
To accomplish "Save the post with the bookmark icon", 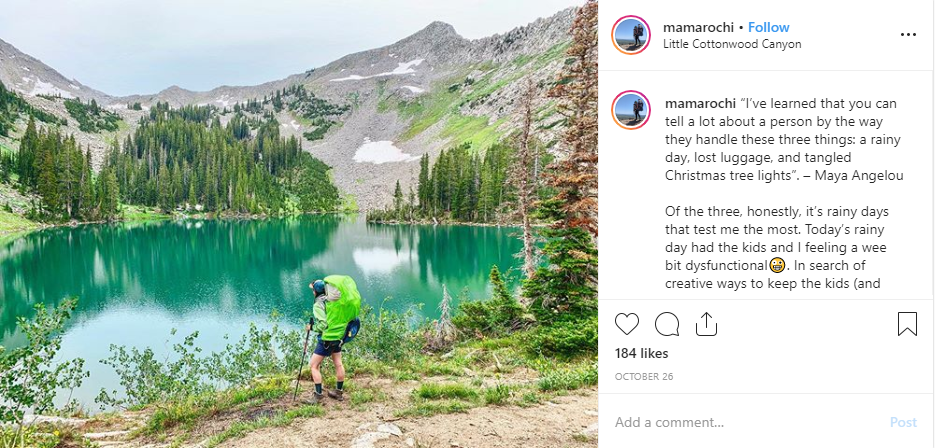I will (907, 324).
